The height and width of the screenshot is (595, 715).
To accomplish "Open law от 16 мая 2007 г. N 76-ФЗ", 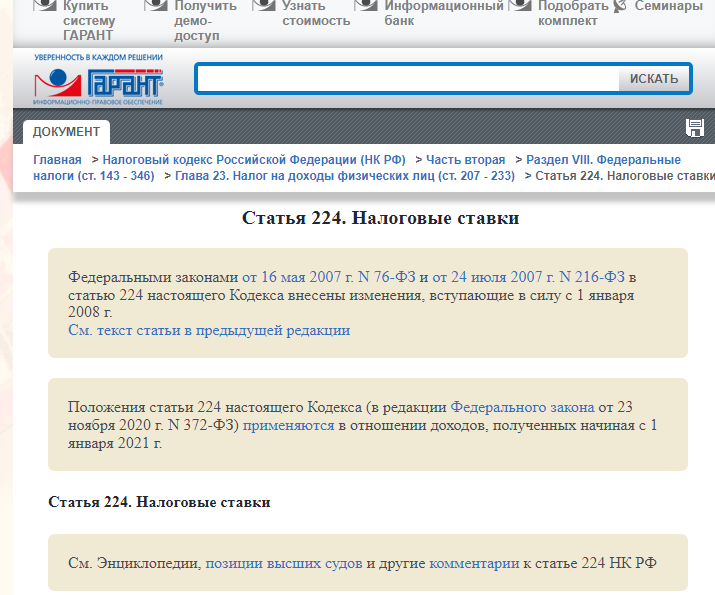I will click(x=329, y=277).
